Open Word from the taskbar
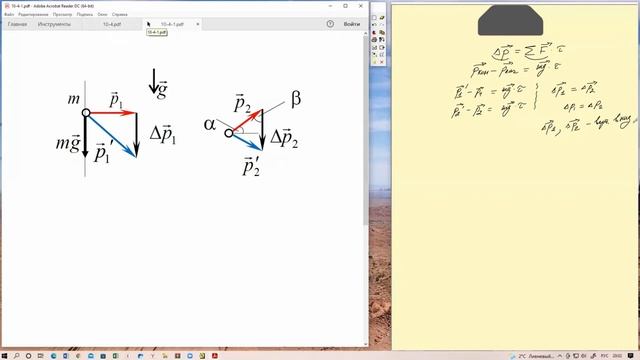Screen dimensions: 640x360 point(65,356)
